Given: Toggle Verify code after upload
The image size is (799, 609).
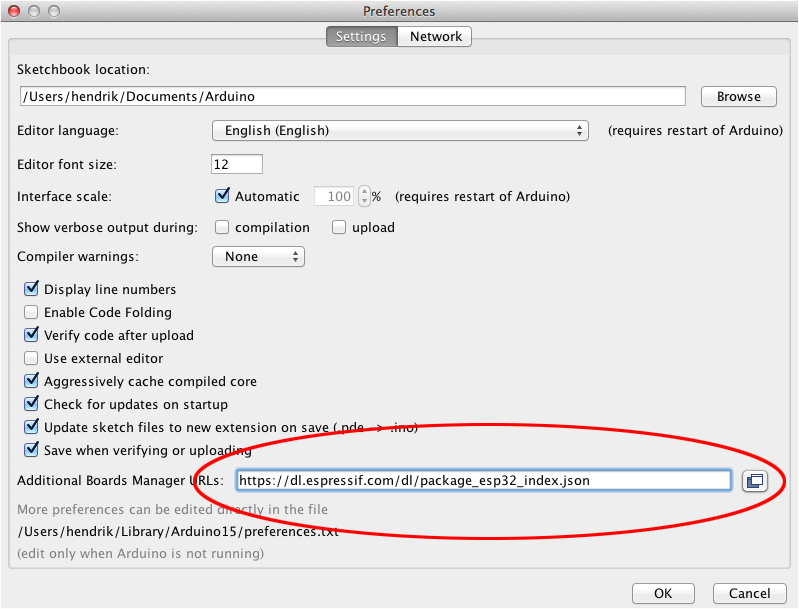Looking at the screenshot, I should click(x=31, y=335).
